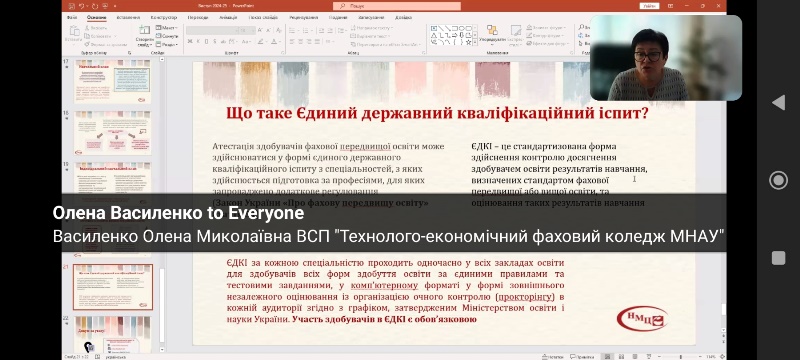Click the Скинути (Reset) slide button
The height and width of the screenshot is (360, 800).
pos(167,36)
